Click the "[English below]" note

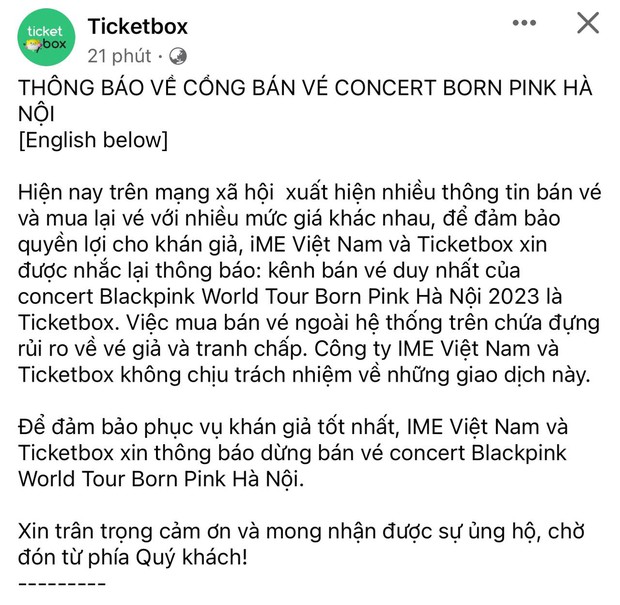pos(93,139)
